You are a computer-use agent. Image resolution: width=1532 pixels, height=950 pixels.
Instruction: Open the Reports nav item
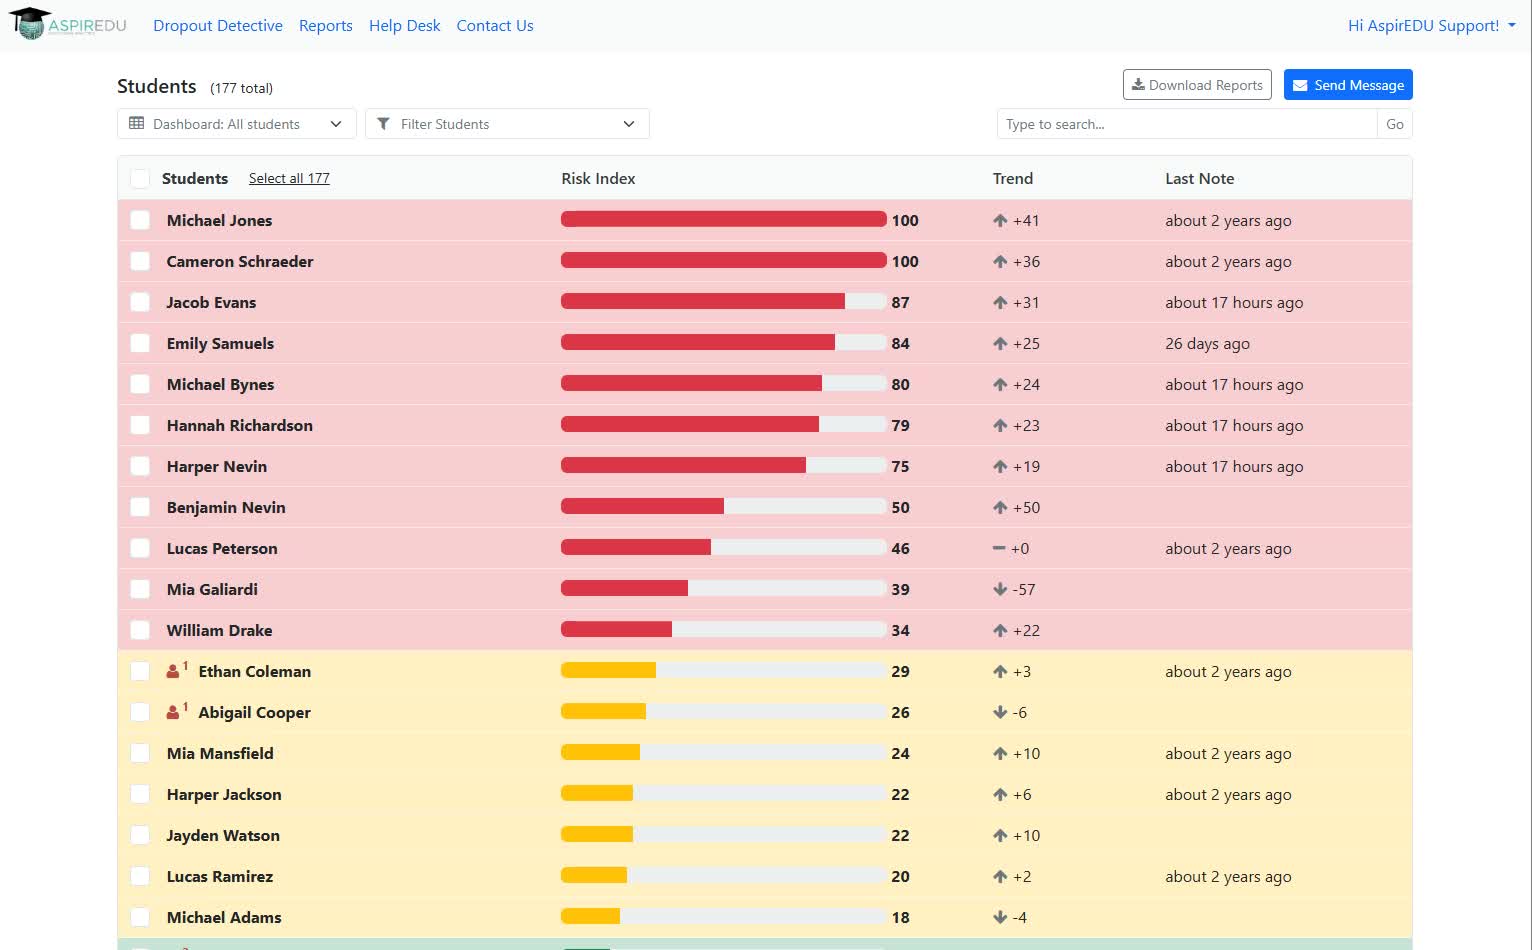pyautogui.click(x=326, y=25)
